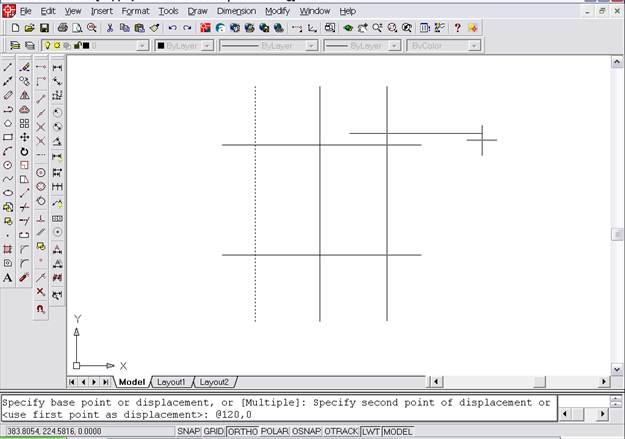Open the Dimension menu
The height and width of the screenshot is (439, 625).
(236, 11)
